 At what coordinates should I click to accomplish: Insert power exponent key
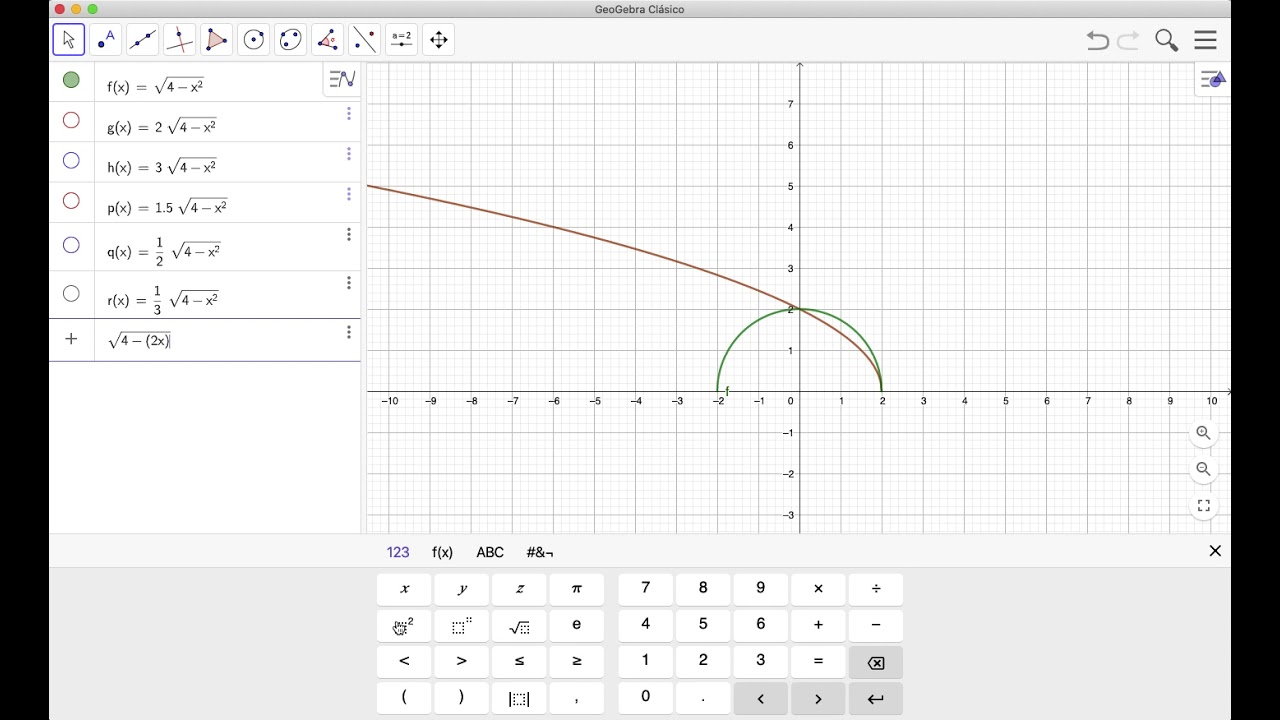[462, 626]
